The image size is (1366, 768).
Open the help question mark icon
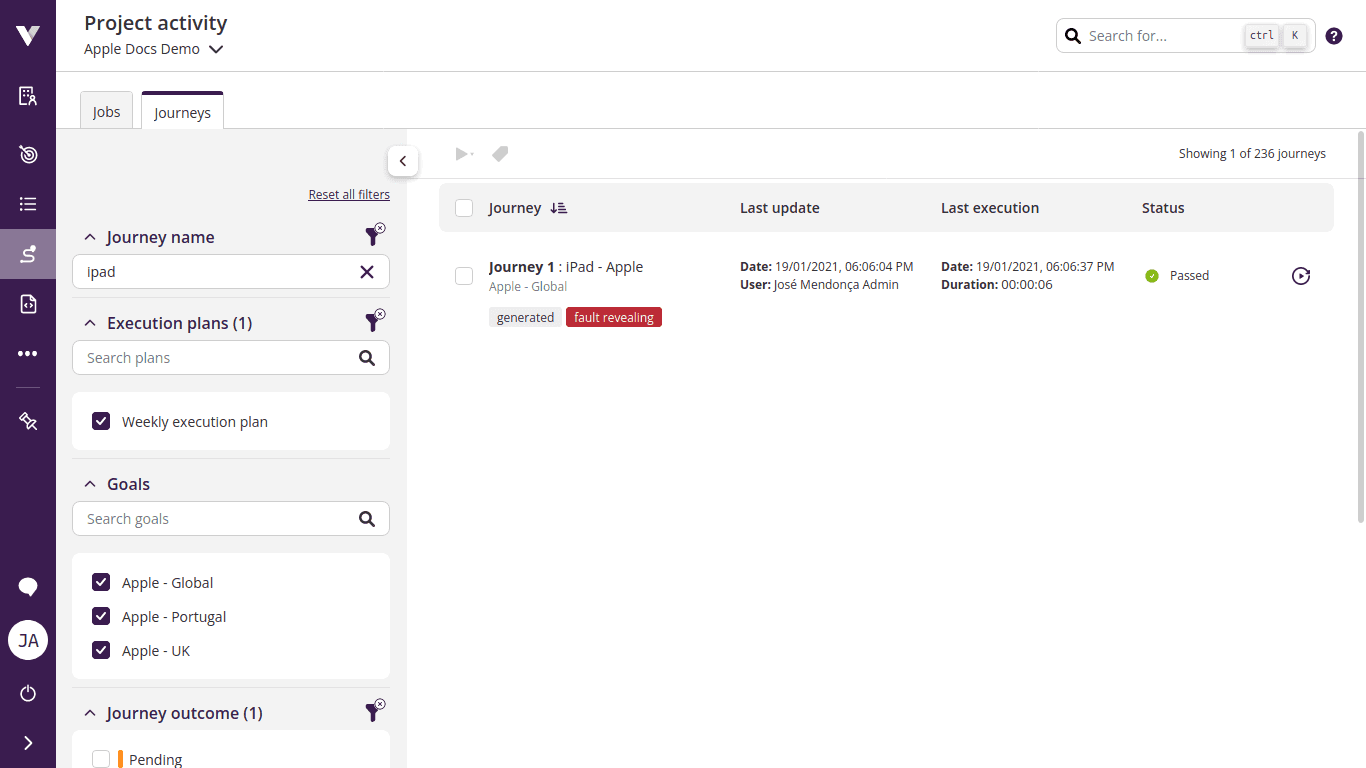click(x=1334, y=36)
